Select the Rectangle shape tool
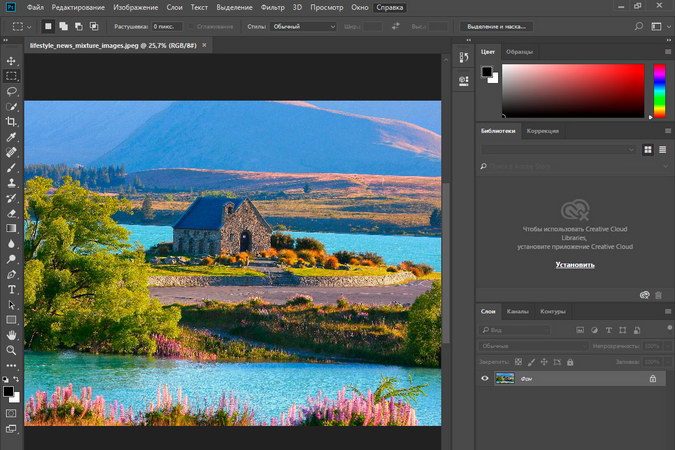 tap(11, 320)
